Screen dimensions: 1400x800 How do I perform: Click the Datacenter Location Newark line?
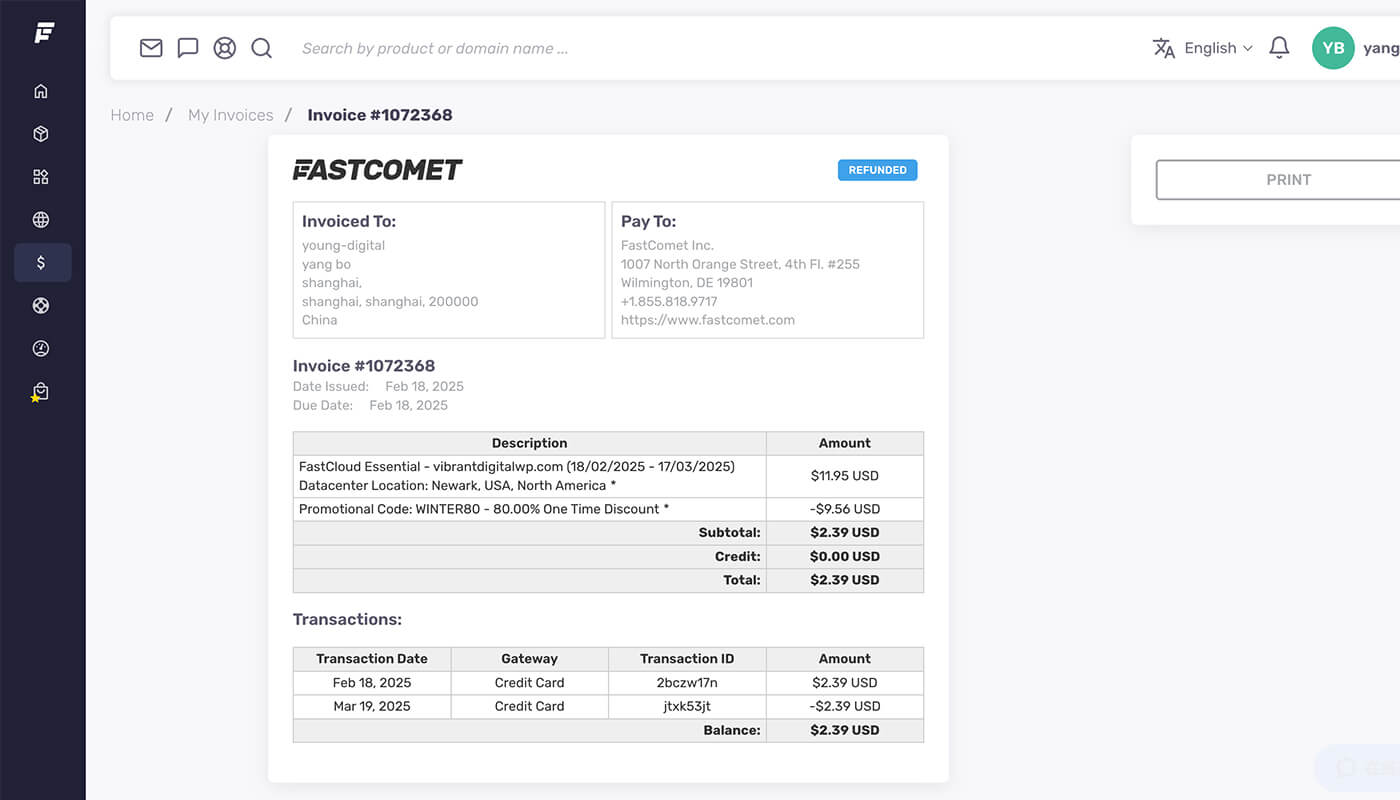[x=457, y=486]
